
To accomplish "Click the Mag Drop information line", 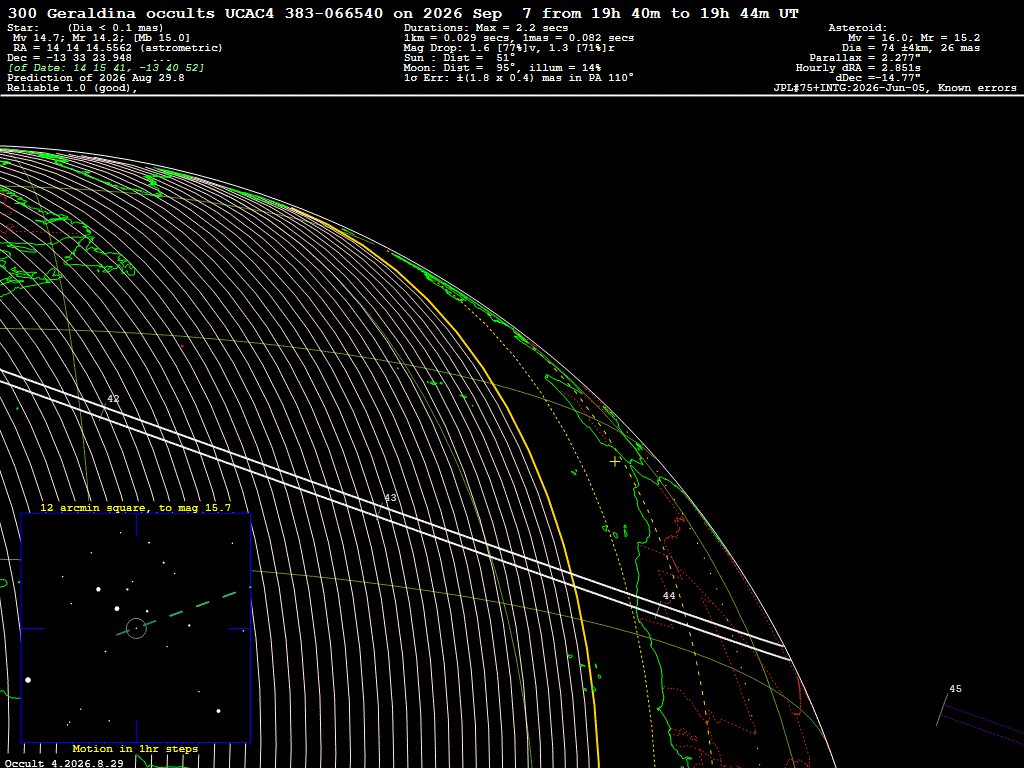I will click(x=509, y=48).
